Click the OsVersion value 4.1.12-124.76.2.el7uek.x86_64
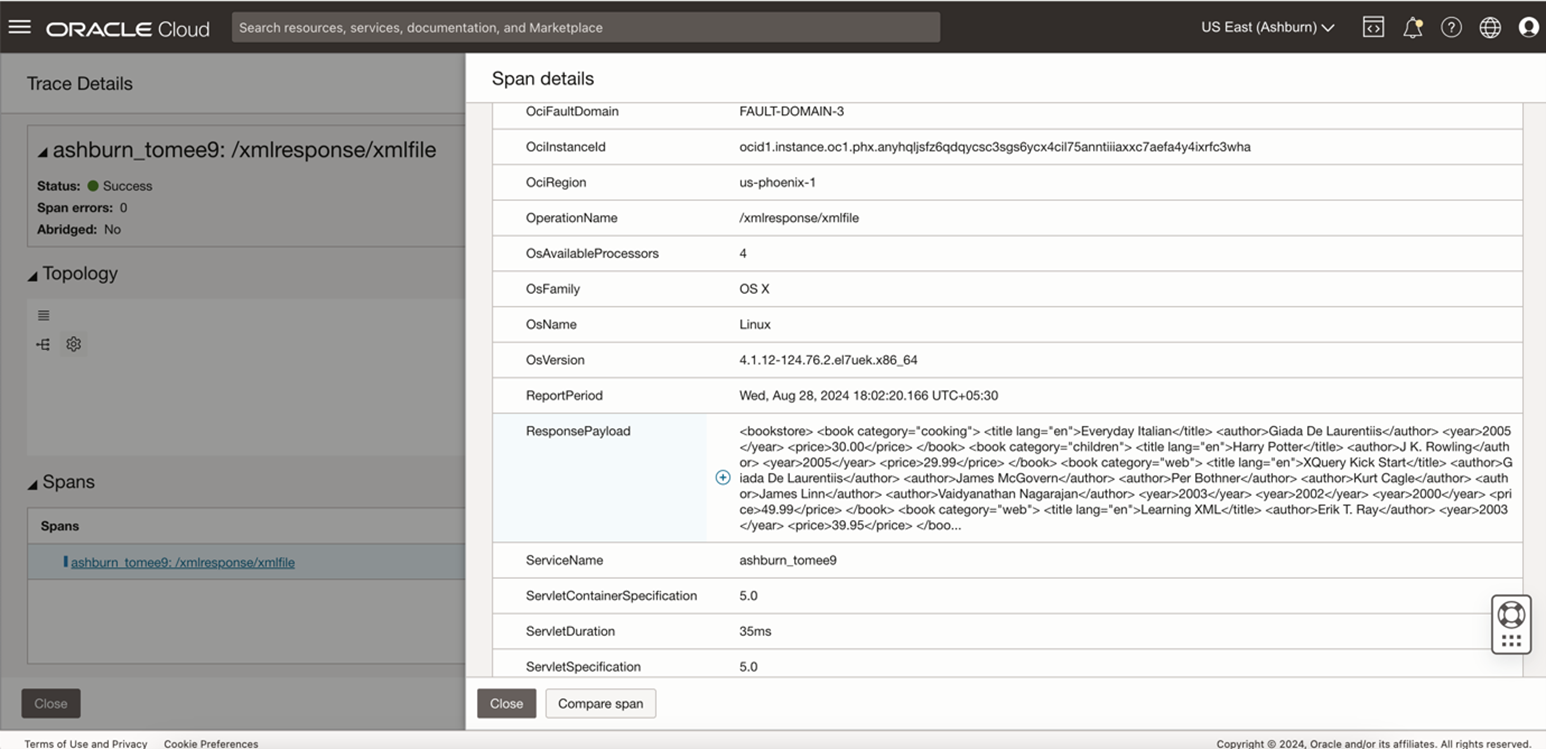The width and height of the screenshot is (1546, 749). point(829,360)
